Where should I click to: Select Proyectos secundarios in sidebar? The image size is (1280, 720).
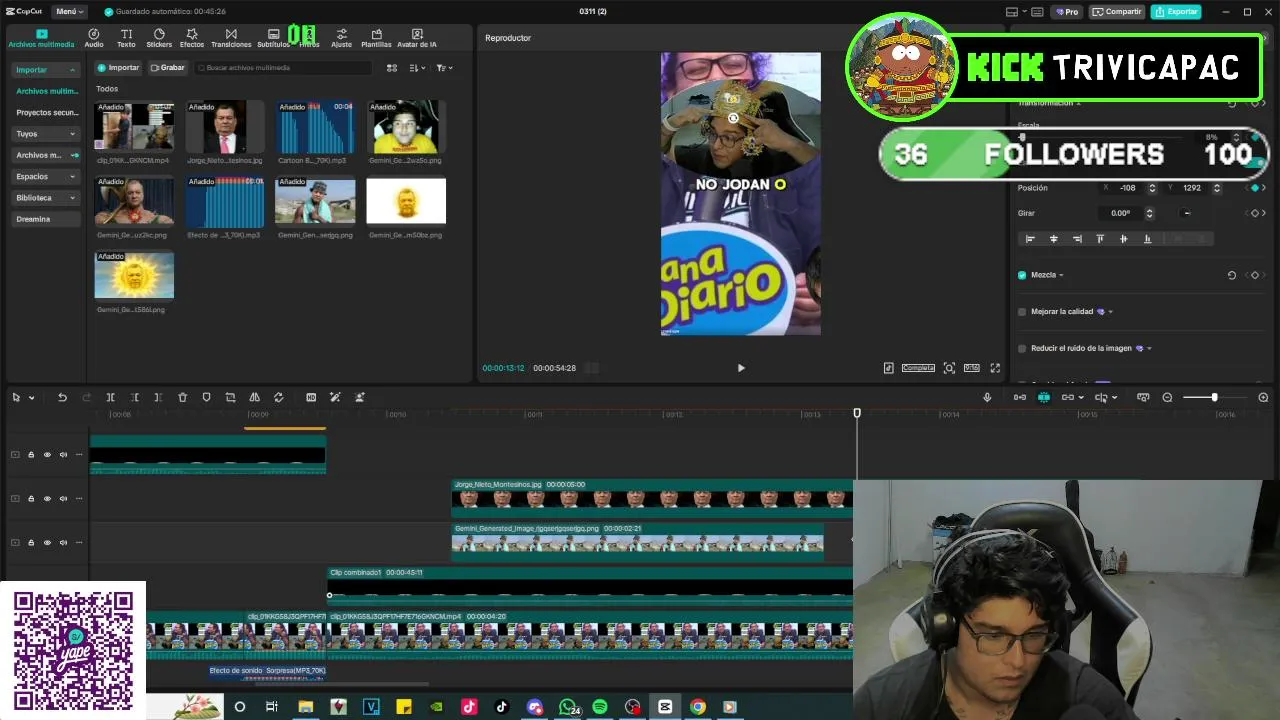46,113
